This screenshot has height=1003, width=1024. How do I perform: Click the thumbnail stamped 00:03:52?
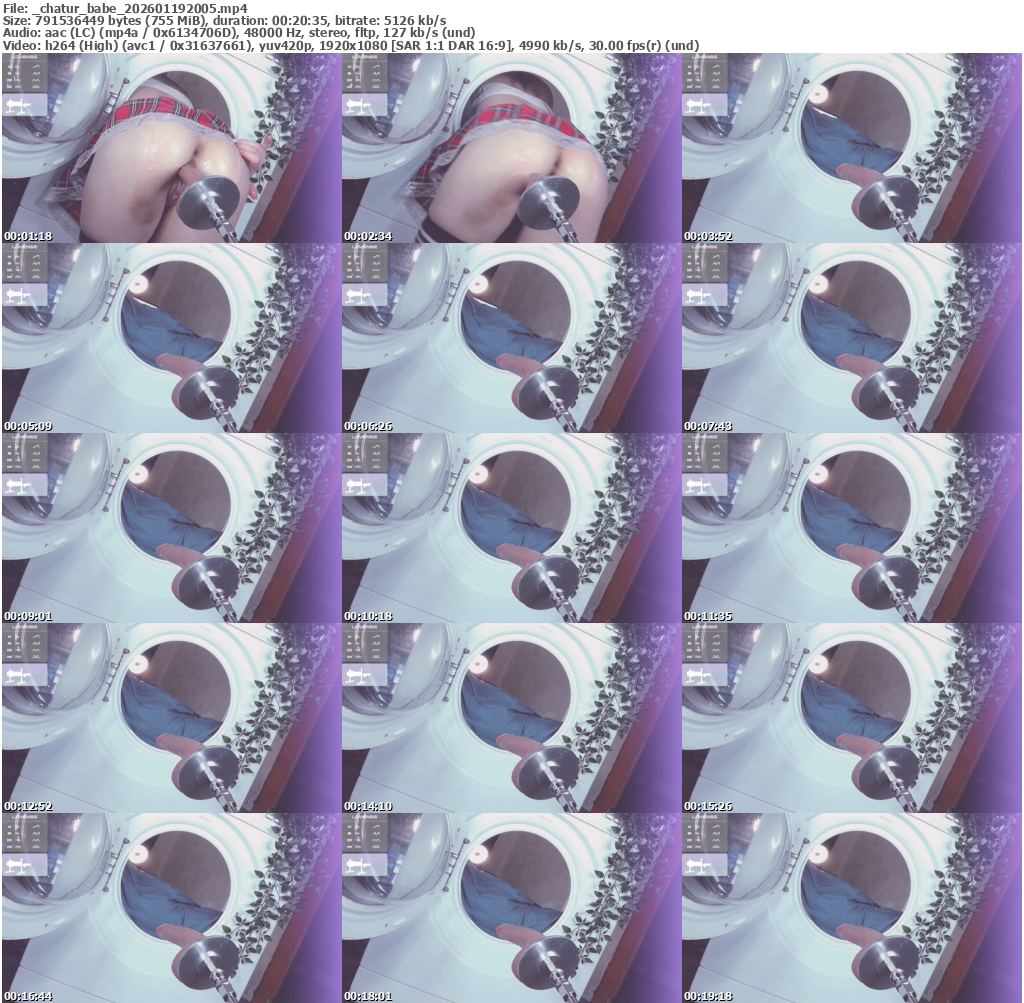tap(851, 148)
